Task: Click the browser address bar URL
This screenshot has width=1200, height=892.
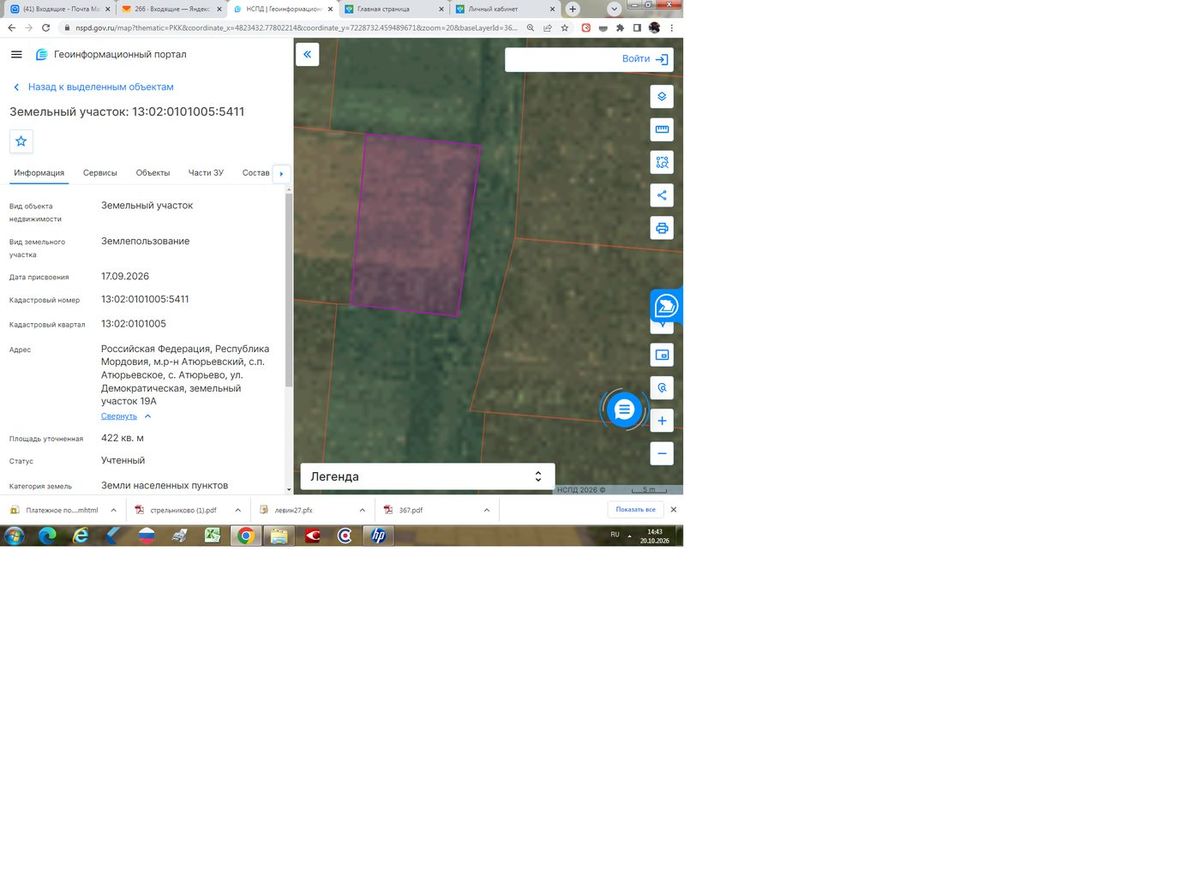Action: click(x=297, y=28)
